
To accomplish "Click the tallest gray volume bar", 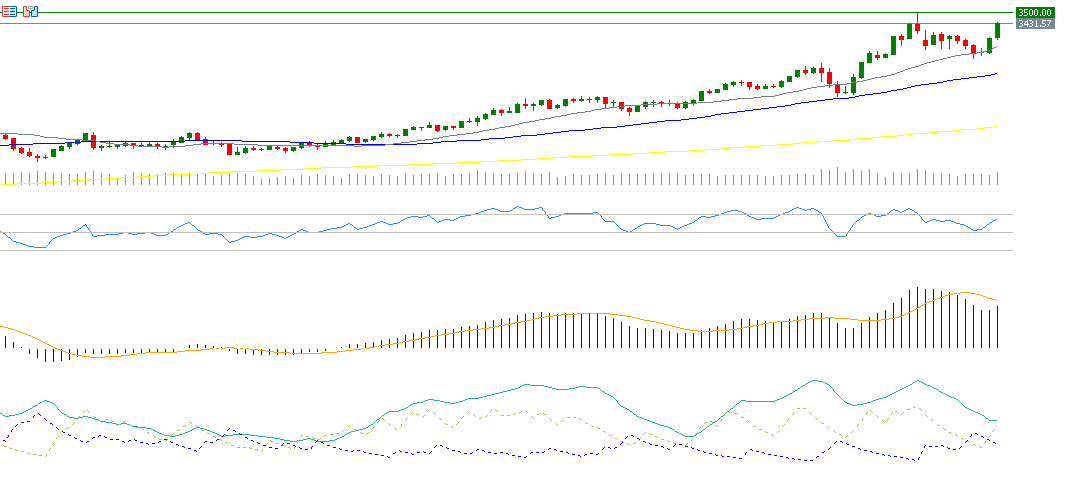I will click(836, 176).
